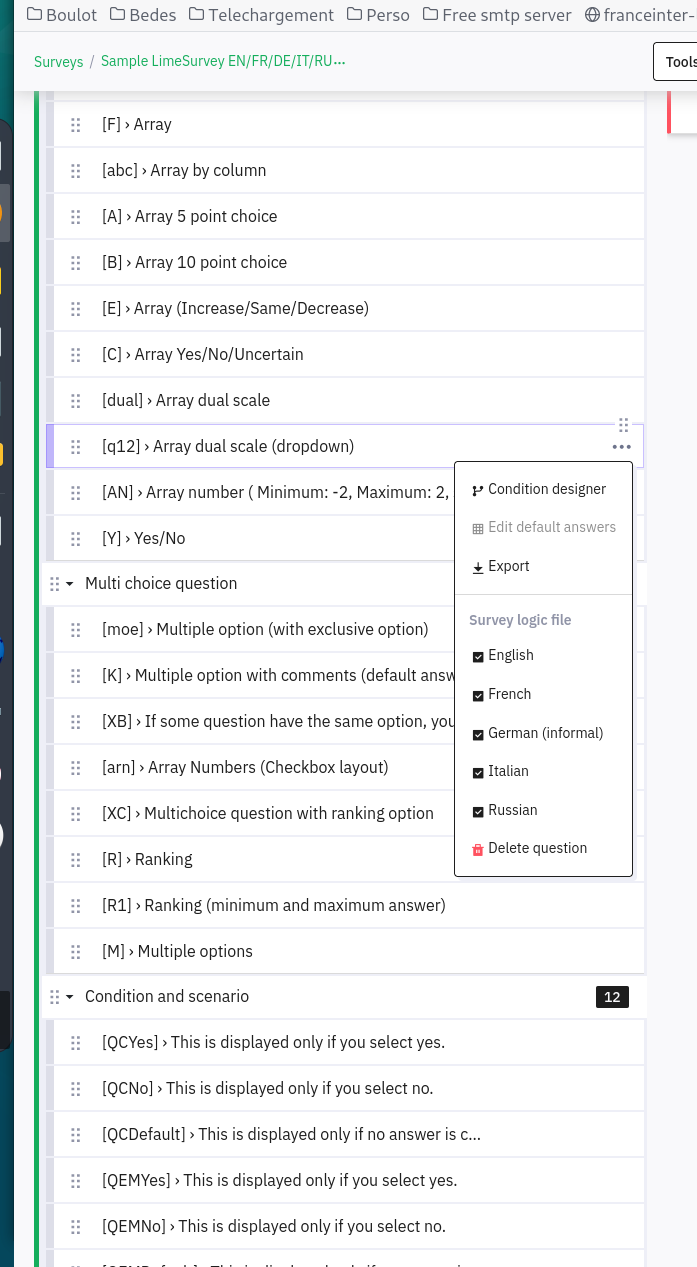Click the Export download icon
The image size is (697, 1267).
478,567
